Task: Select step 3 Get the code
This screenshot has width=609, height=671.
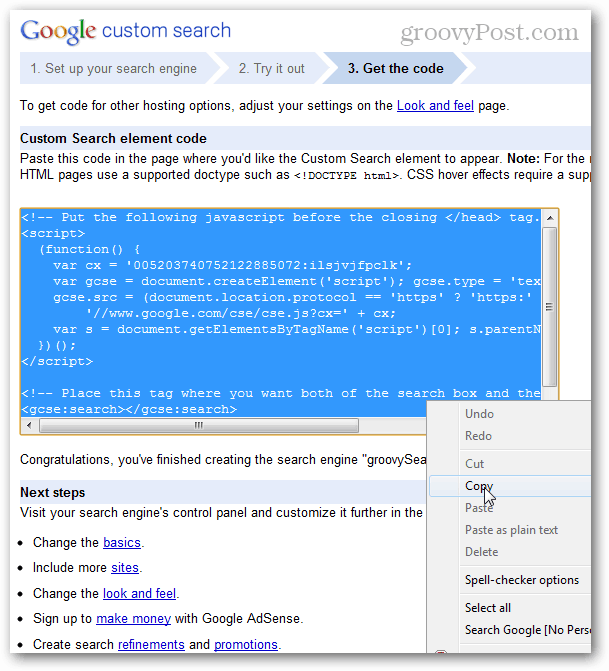Action: pyautogui.click(x=395, y=68)
